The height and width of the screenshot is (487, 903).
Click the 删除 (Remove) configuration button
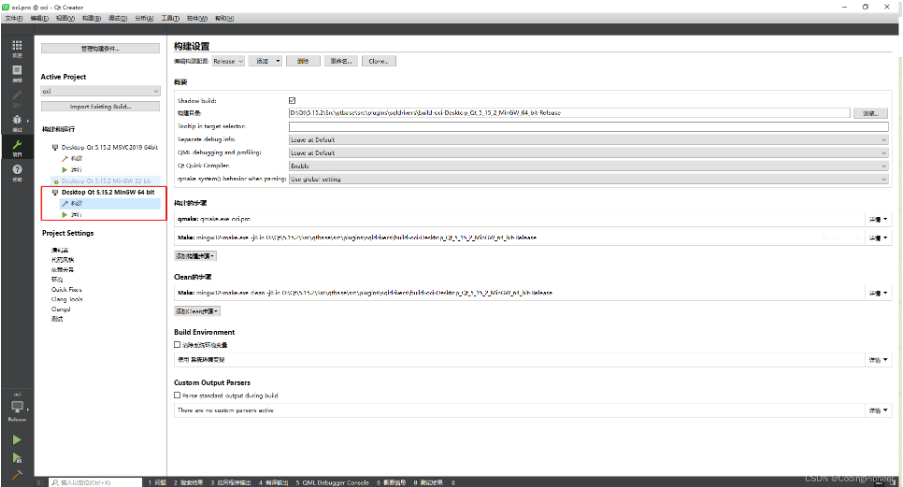[x=303, y=61]
